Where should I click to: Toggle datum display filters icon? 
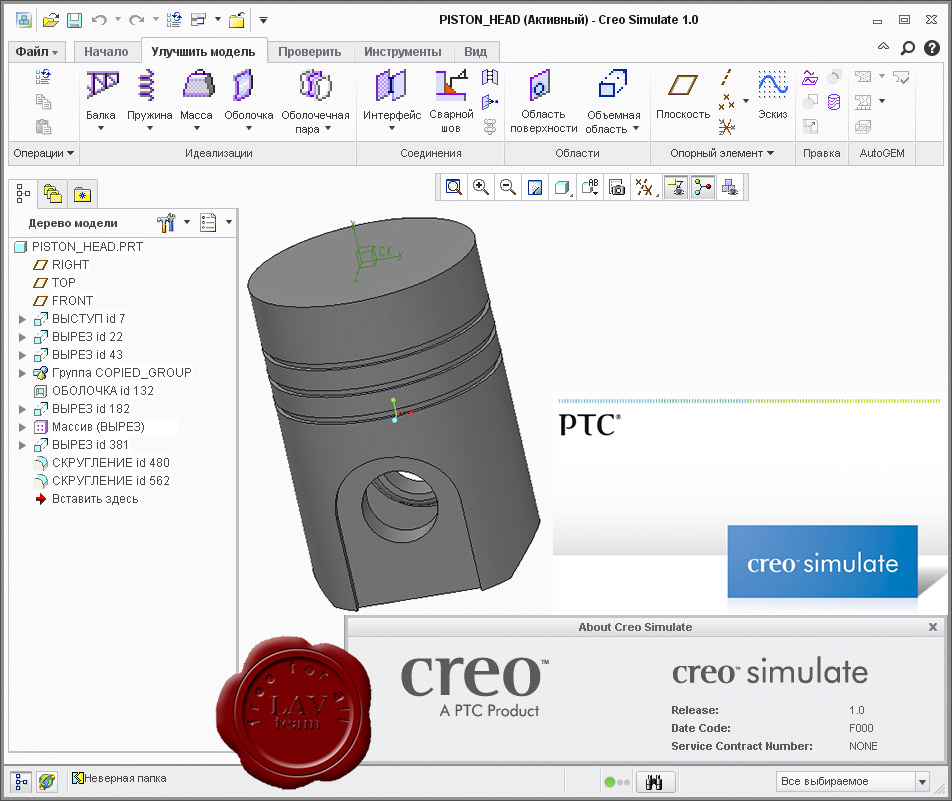pyautogui.click(x=645, y=187)
